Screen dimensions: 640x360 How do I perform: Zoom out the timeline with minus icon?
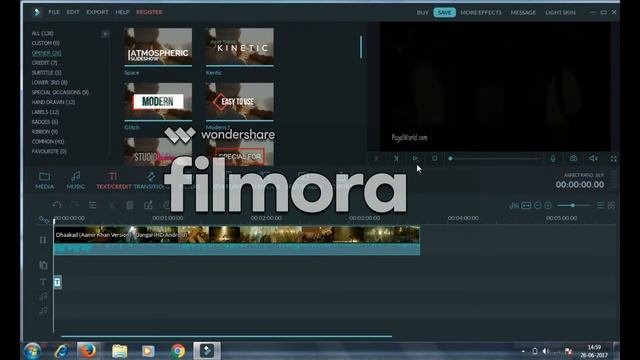click(538, 205)
